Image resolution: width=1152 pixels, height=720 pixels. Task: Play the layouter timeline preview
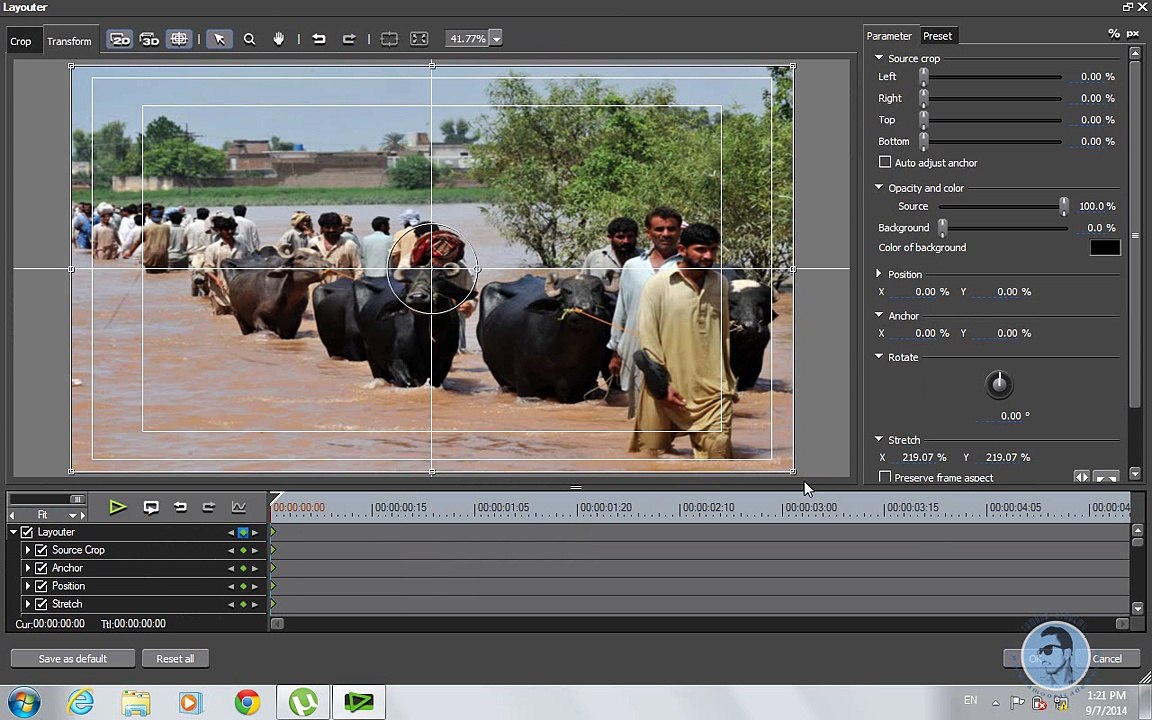(x=118, y=507)
